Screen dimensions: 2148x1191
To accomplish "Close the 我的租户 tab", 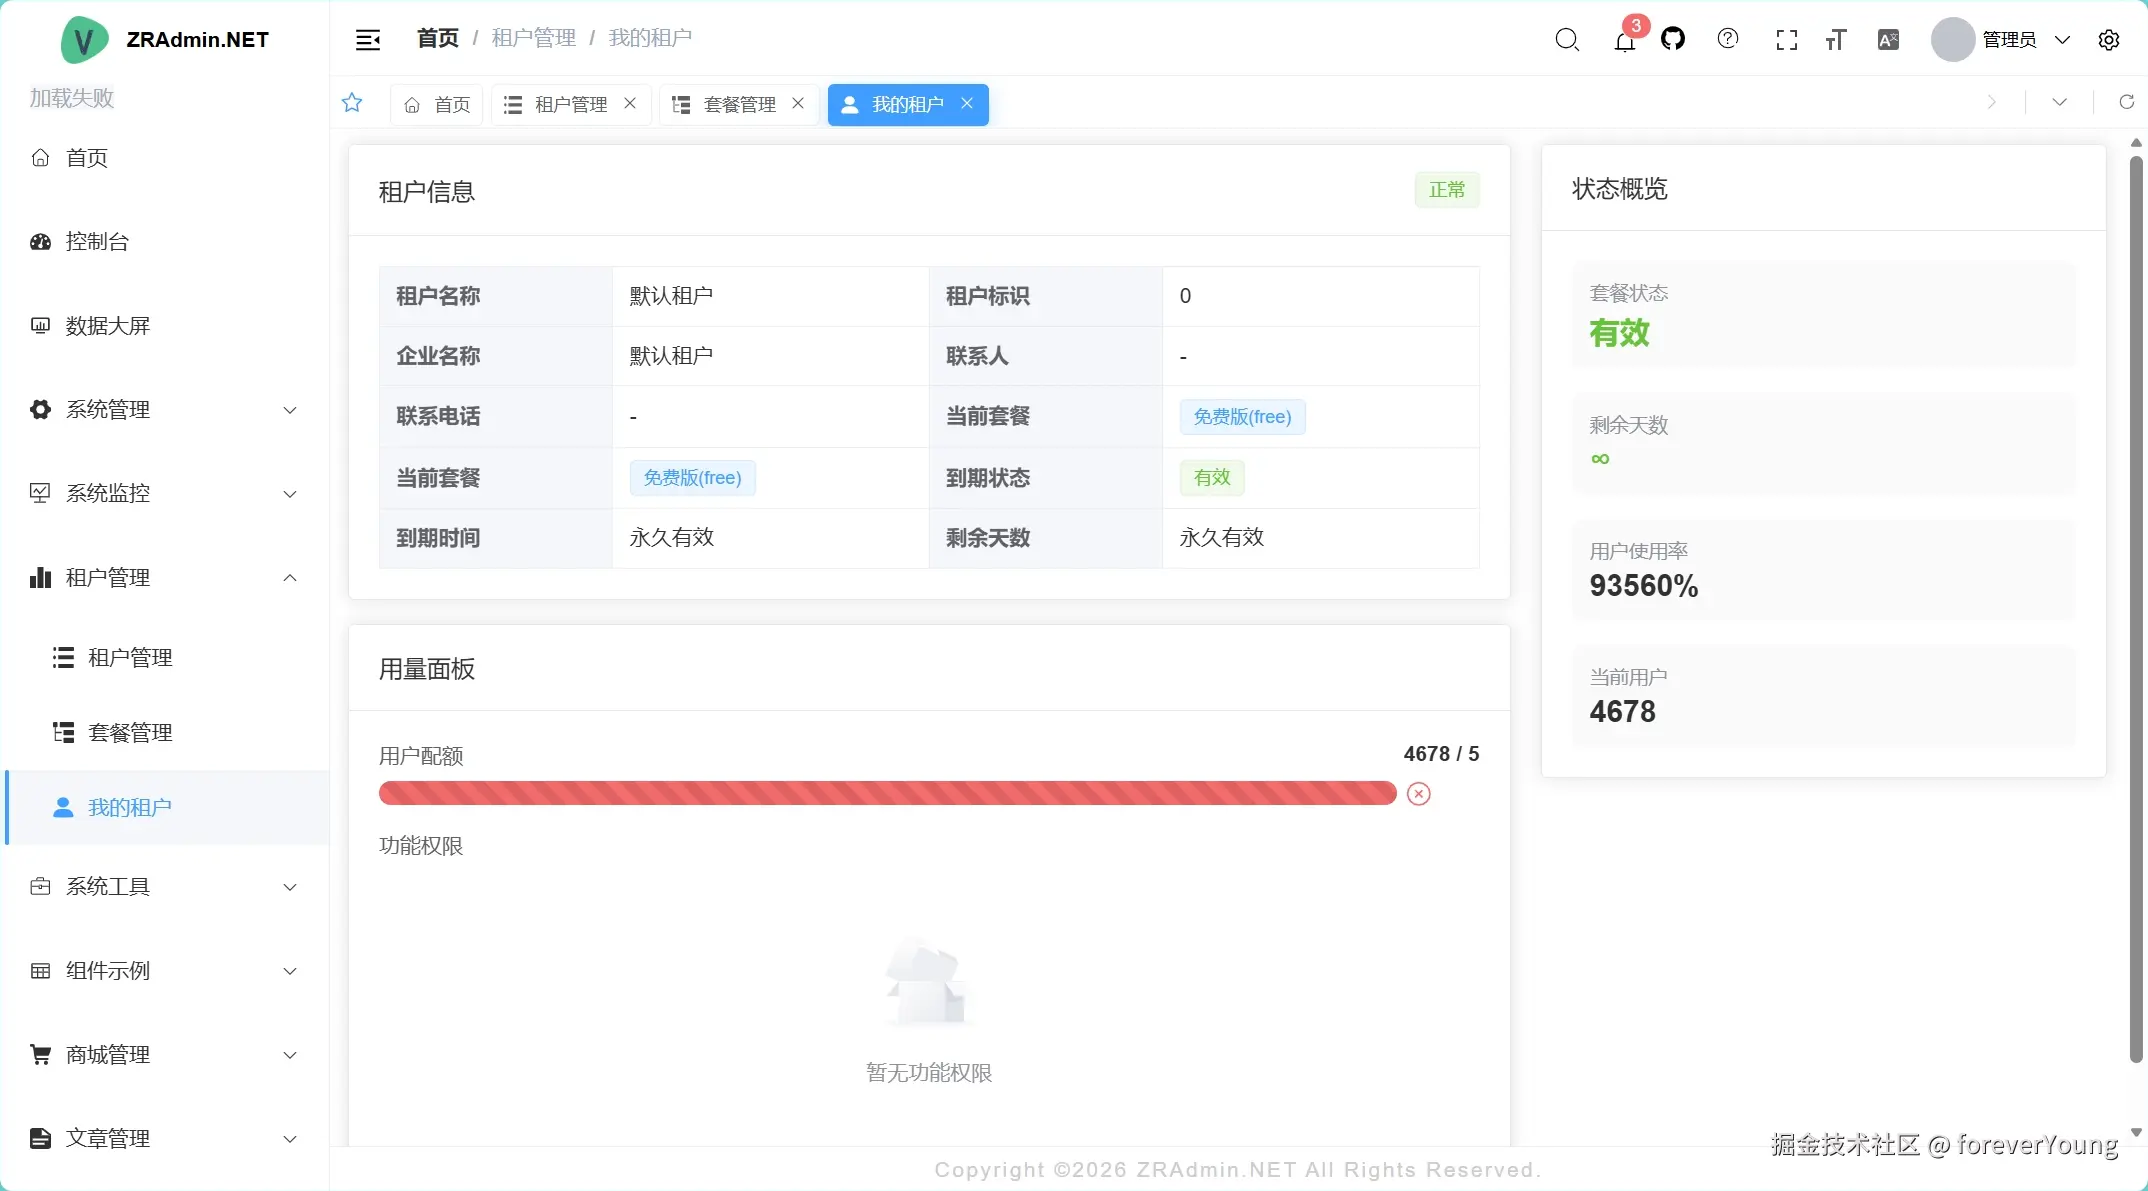I will pyautogui.click(x=967, y=103).
